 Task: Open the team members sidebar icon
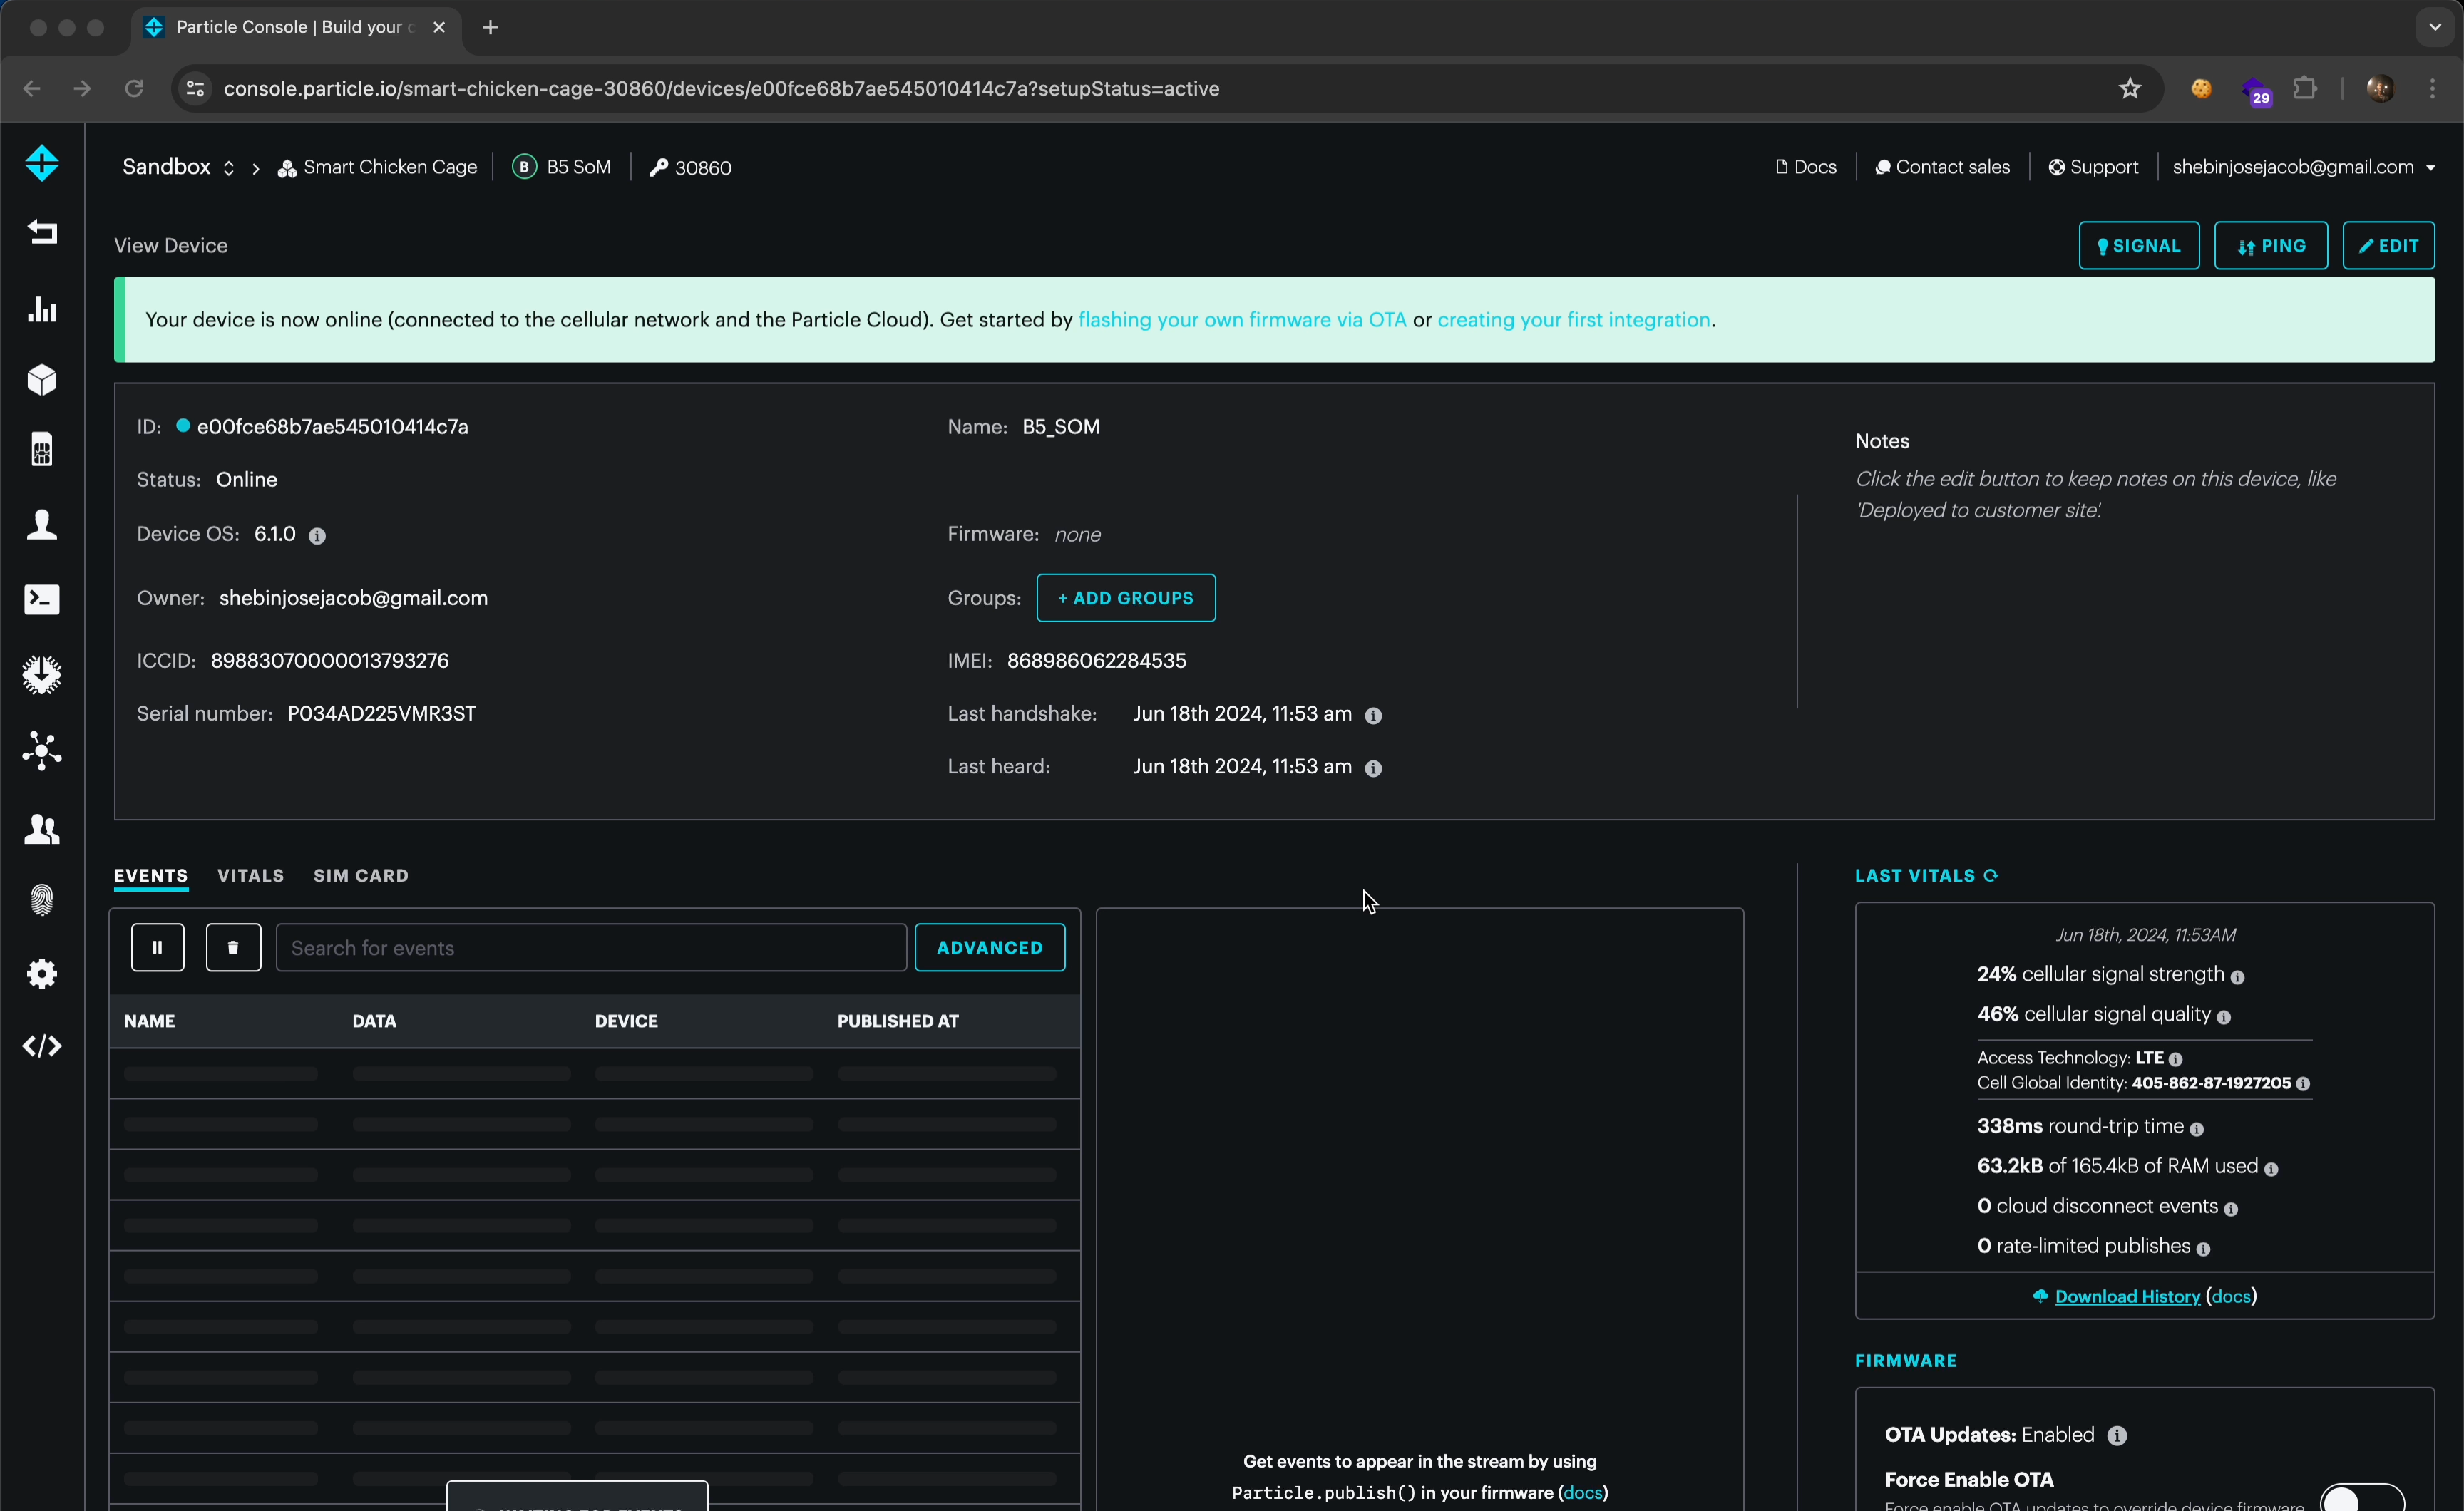pyautogui.click(x=42, y=828)
